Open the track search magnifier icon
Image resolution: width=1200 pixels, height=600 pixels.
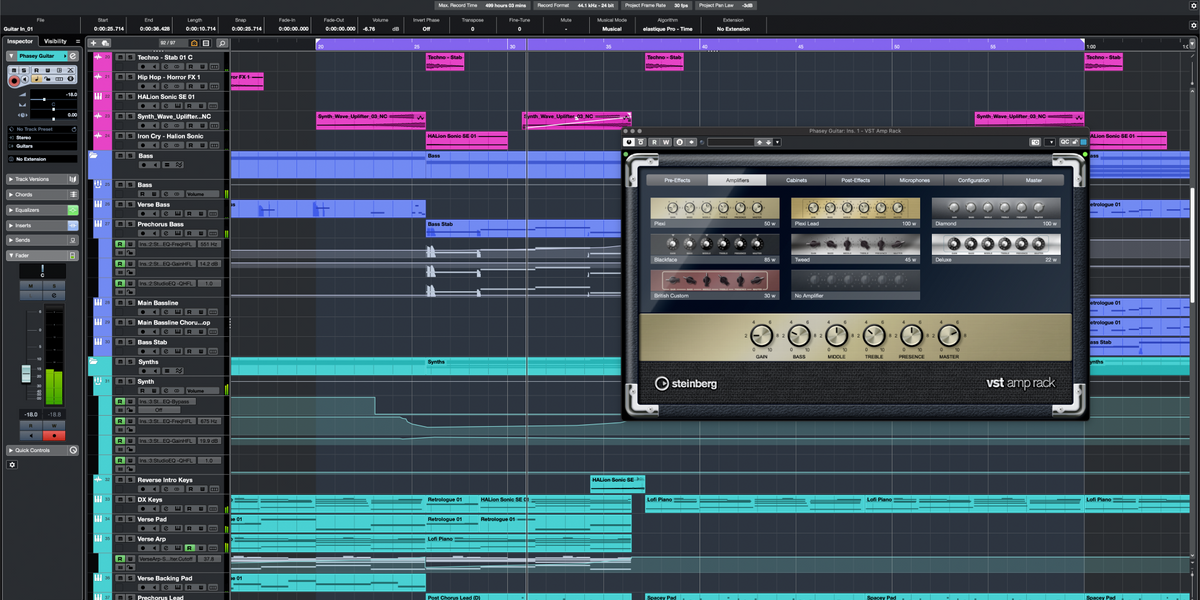coord(222,43)
